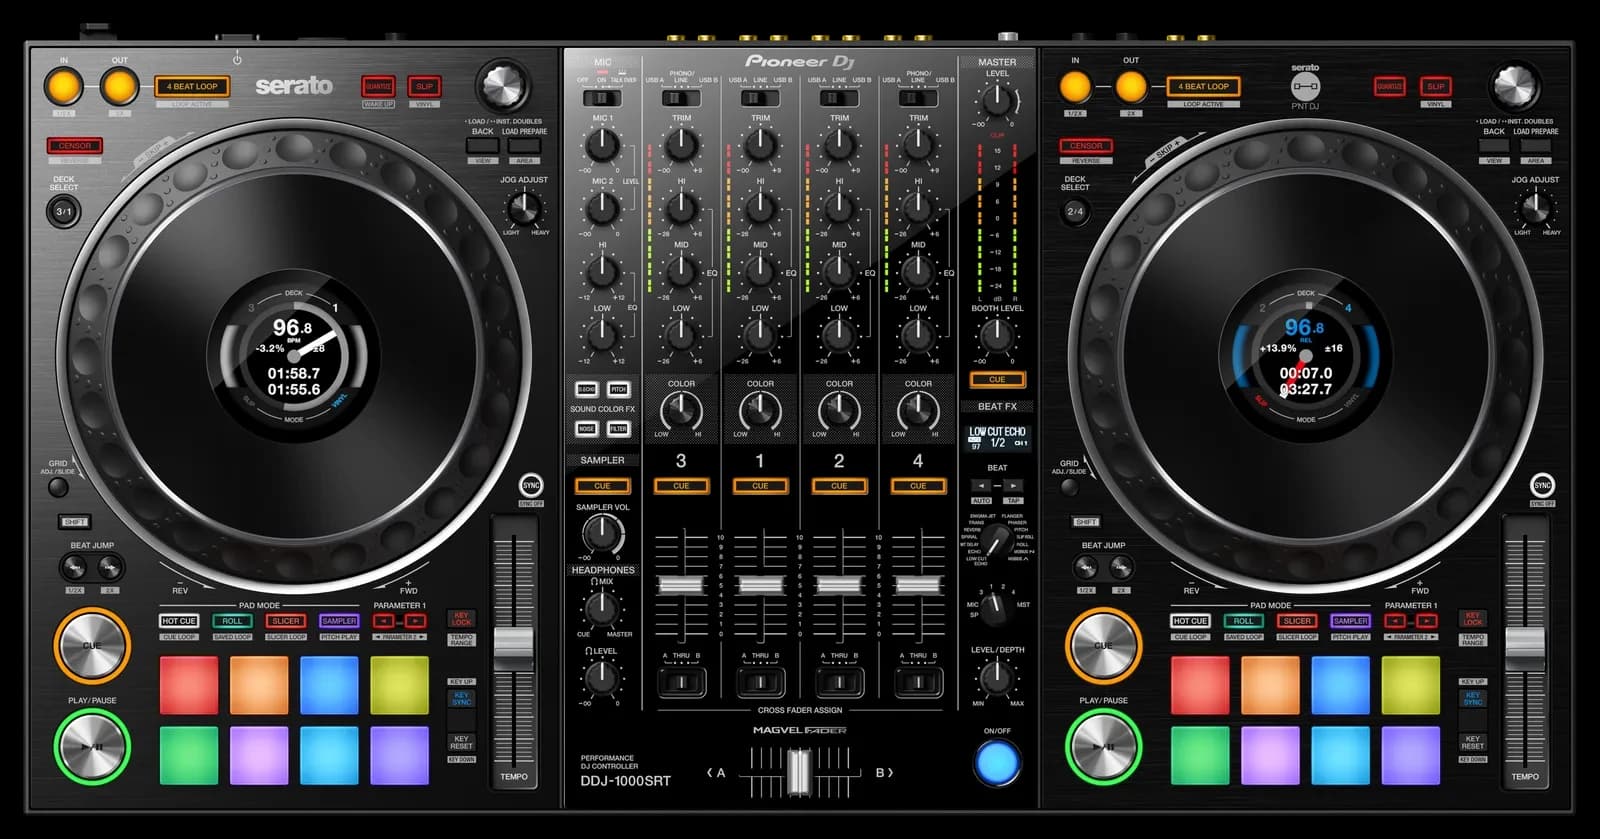Select left deck HOT CUE pad mode

179,621
